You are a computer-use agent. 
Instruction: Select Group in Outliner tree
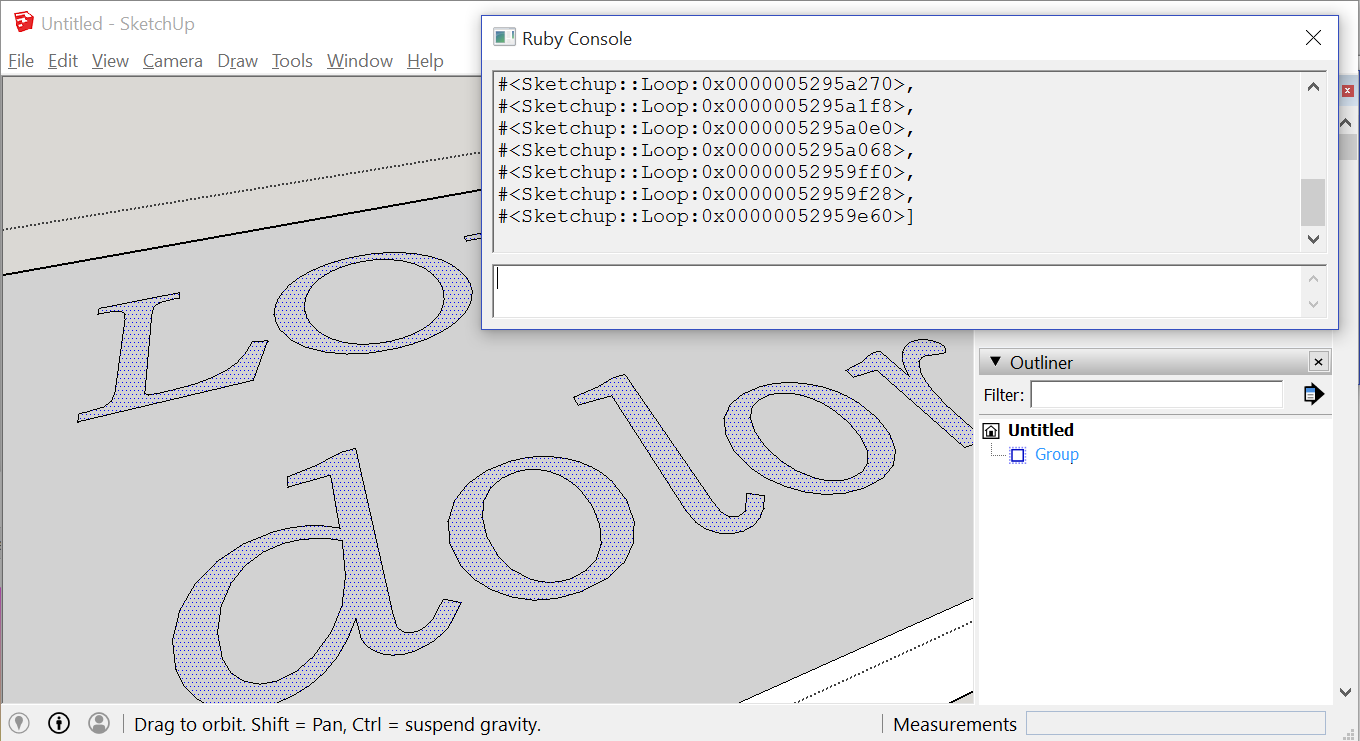point(1057,455)
